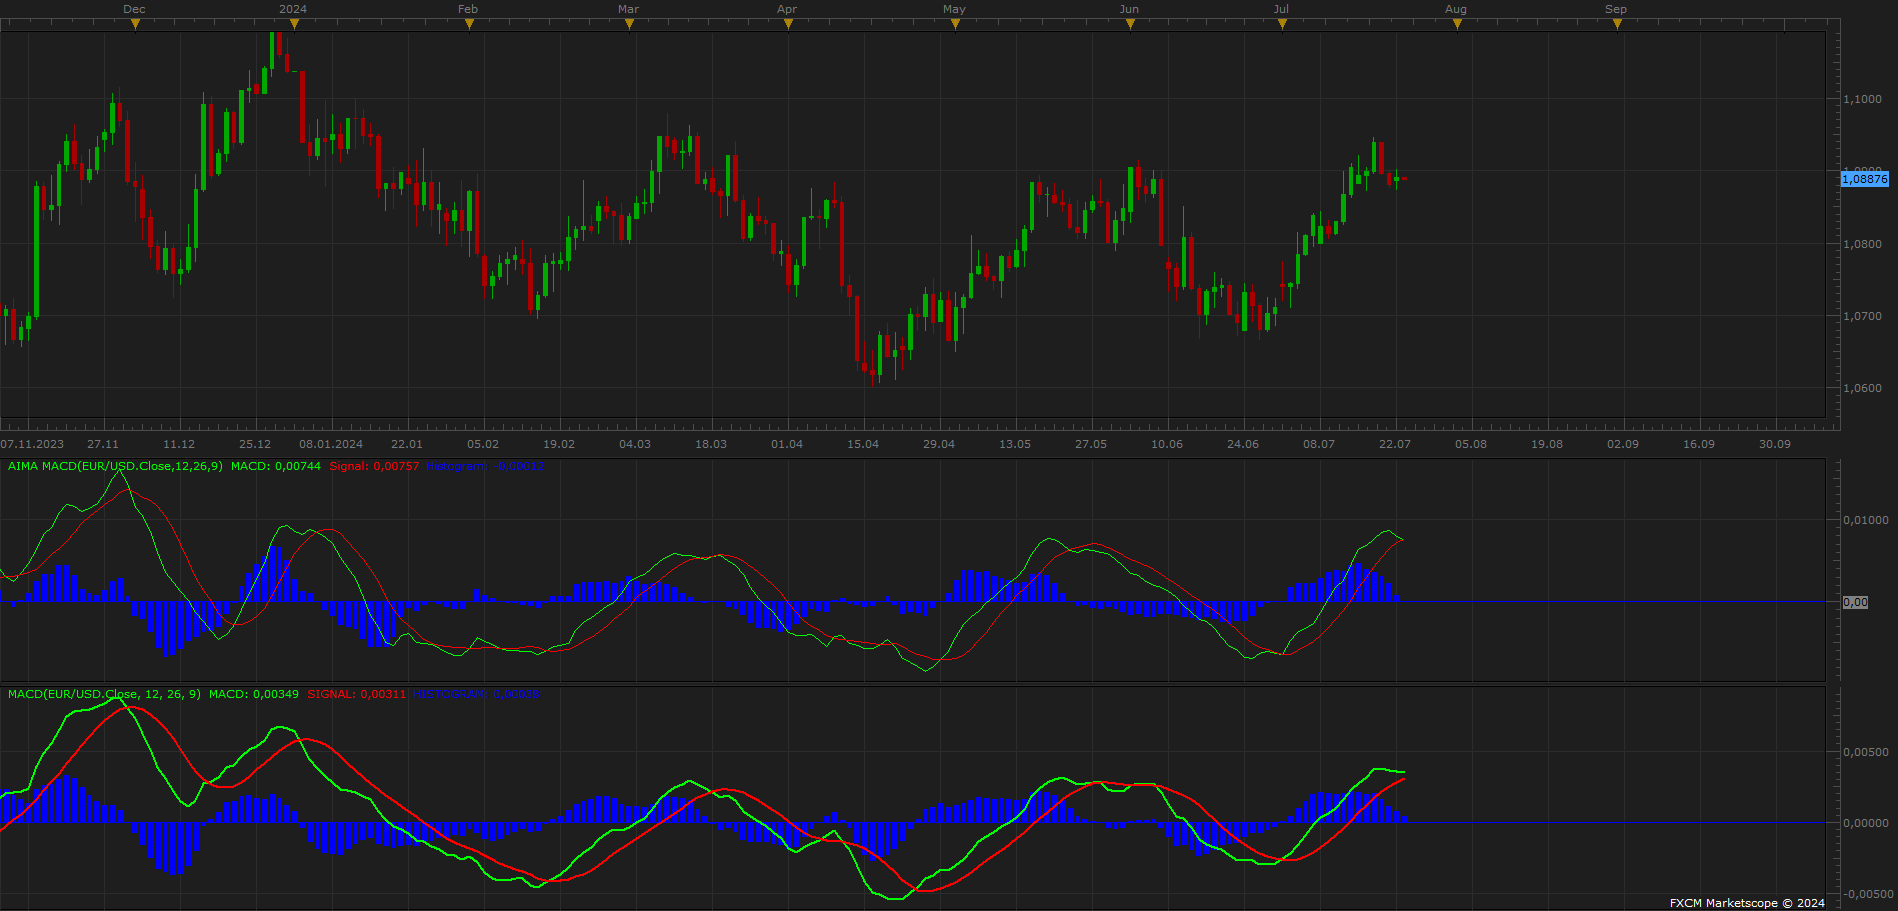Click the Jul month marker triangle
Image resolution: width=1898 pixels, height=911 pixels.
coord(1282,24)
